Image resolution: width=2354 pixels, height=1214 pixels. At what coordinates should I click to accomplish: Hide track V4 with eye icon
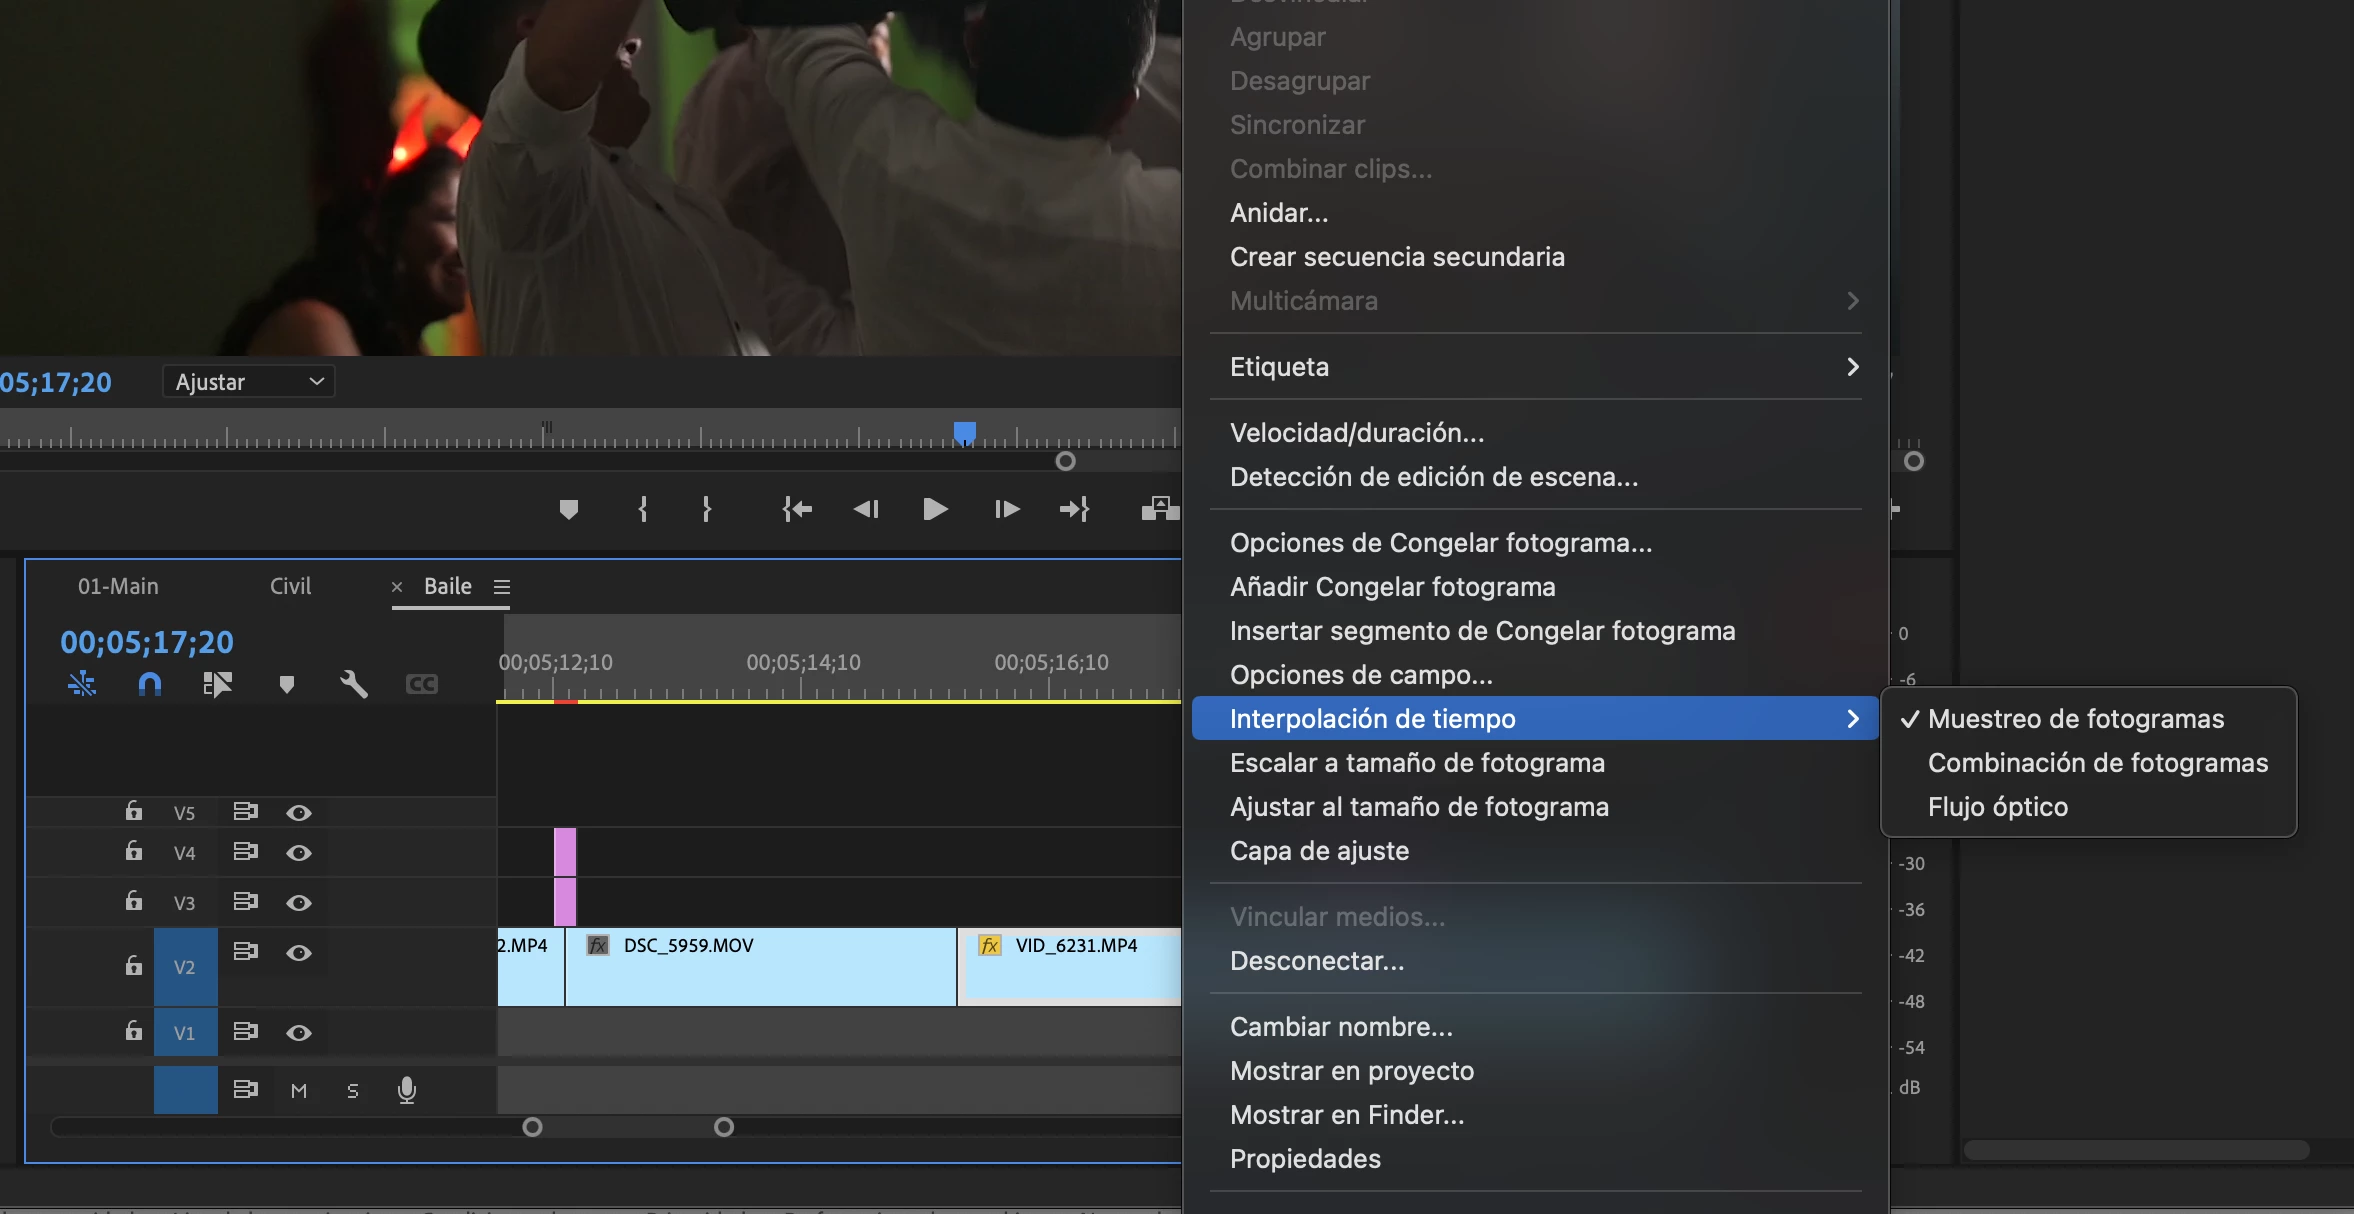tap(298, 853)
